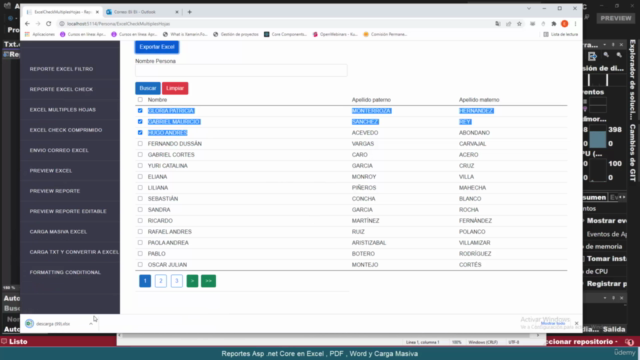640x360 pixels.
Task: Expand the descarga xlsx download options chevron
Action: [91, 324]
